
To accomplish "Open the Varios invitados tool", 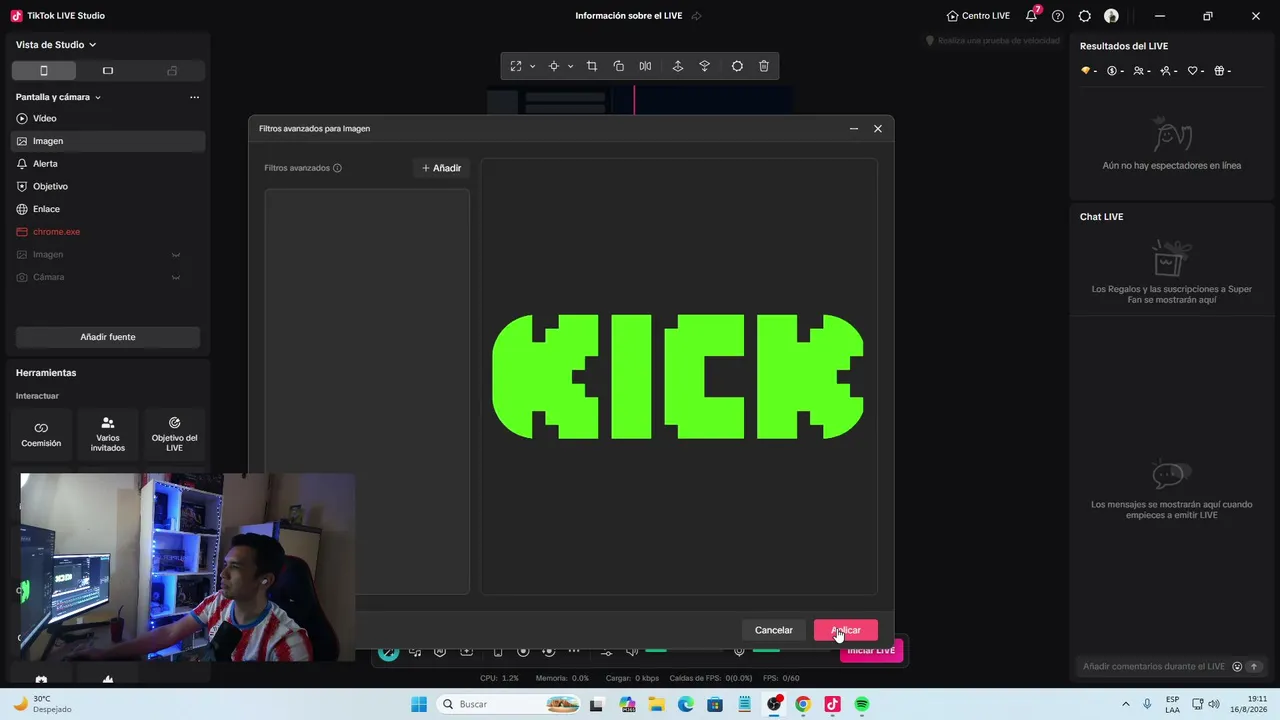I will click(x=108, y=435).
